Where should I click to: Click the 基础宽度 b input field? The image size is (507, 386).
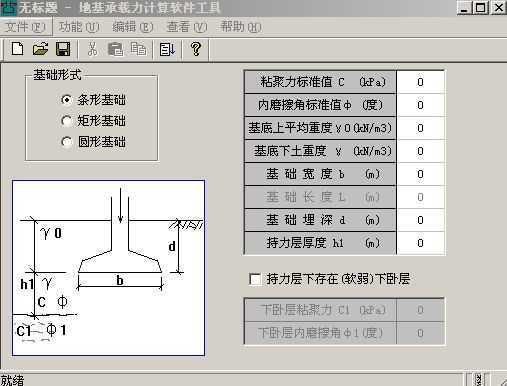(420, 174)
